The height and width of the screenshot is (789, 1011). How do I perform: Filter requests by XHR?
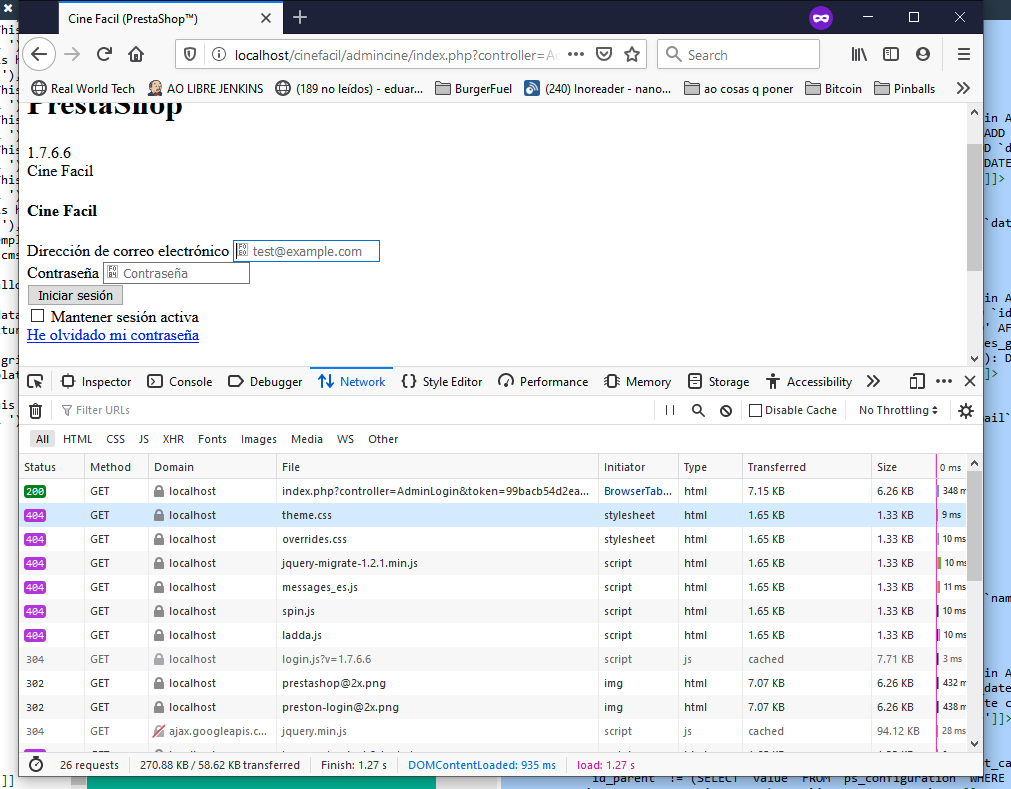pos(173,439)
